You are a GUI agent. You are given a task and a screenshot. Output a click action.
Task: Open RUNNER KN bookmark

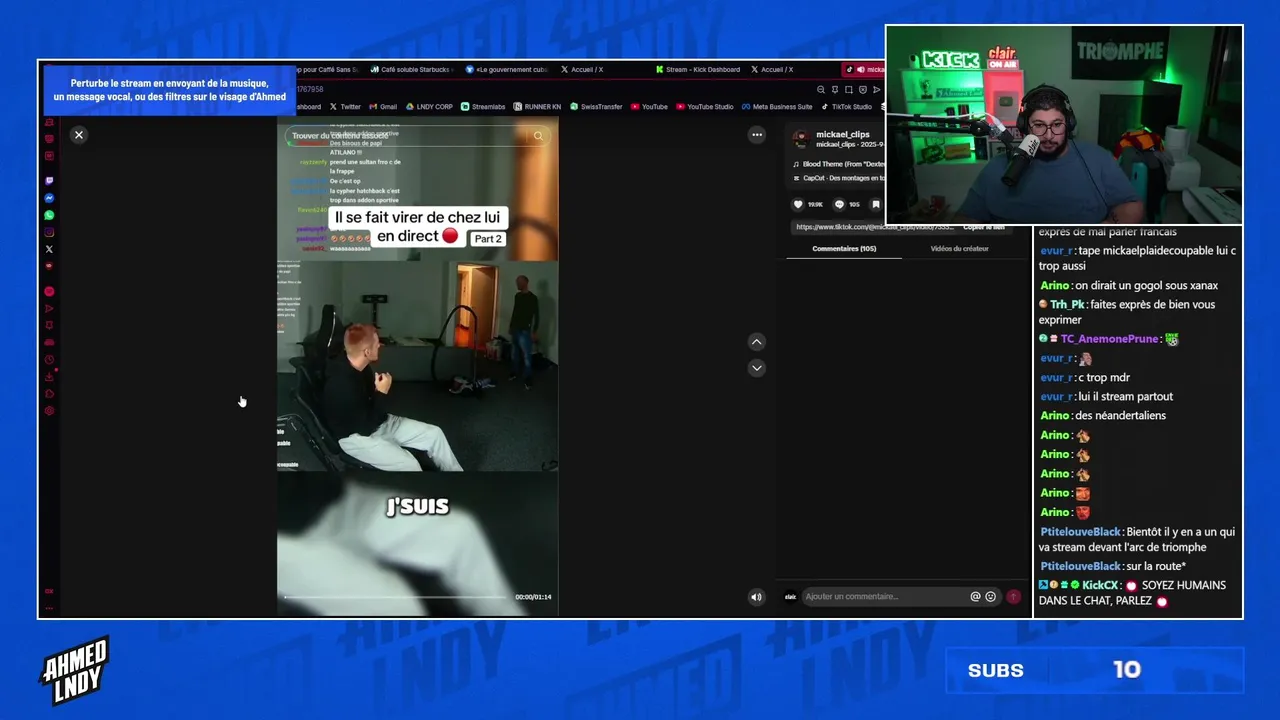[537, 107]
